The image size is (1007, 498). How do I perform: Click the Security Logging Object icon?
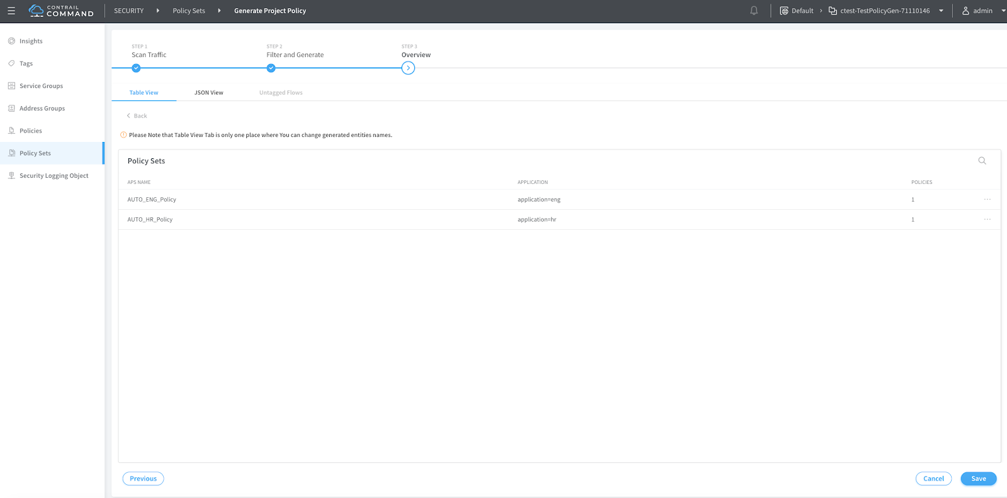coord(11,175)
